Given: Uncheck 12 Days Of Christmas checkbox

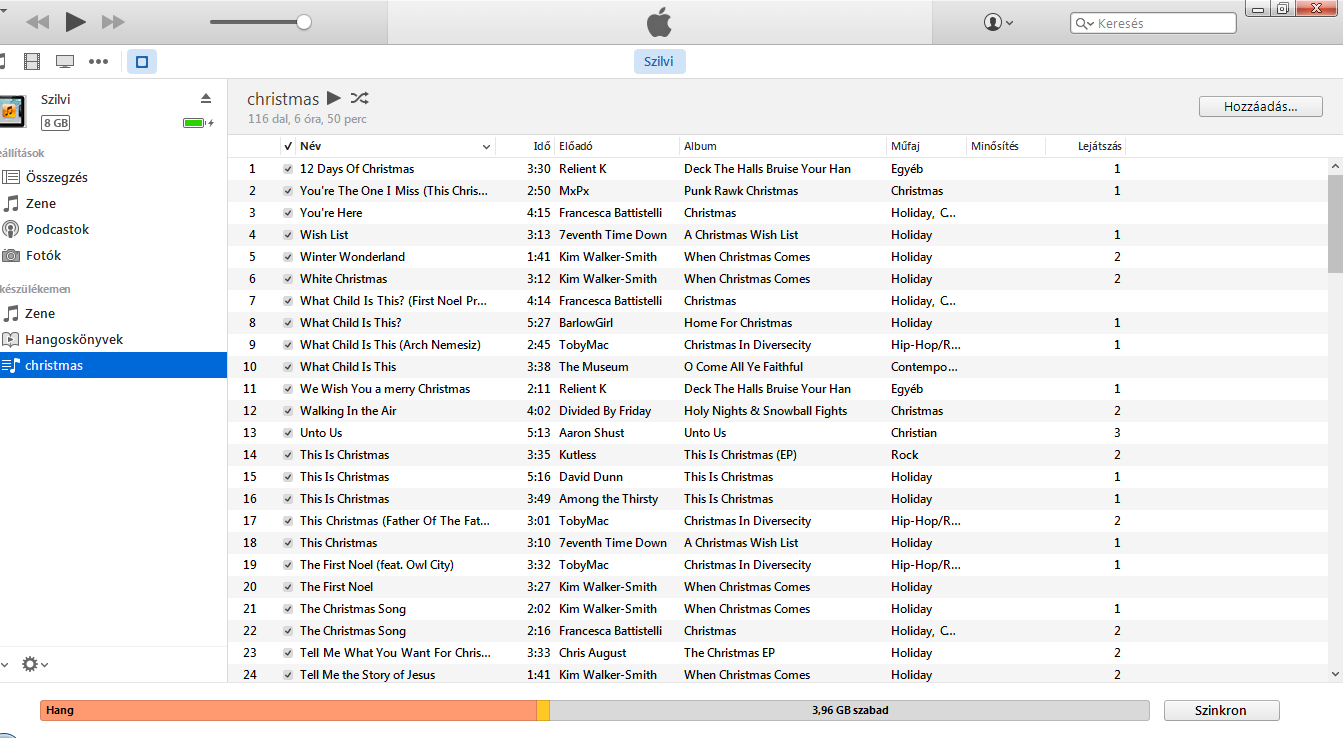Looking at the screenshot, I should (288, 169).
